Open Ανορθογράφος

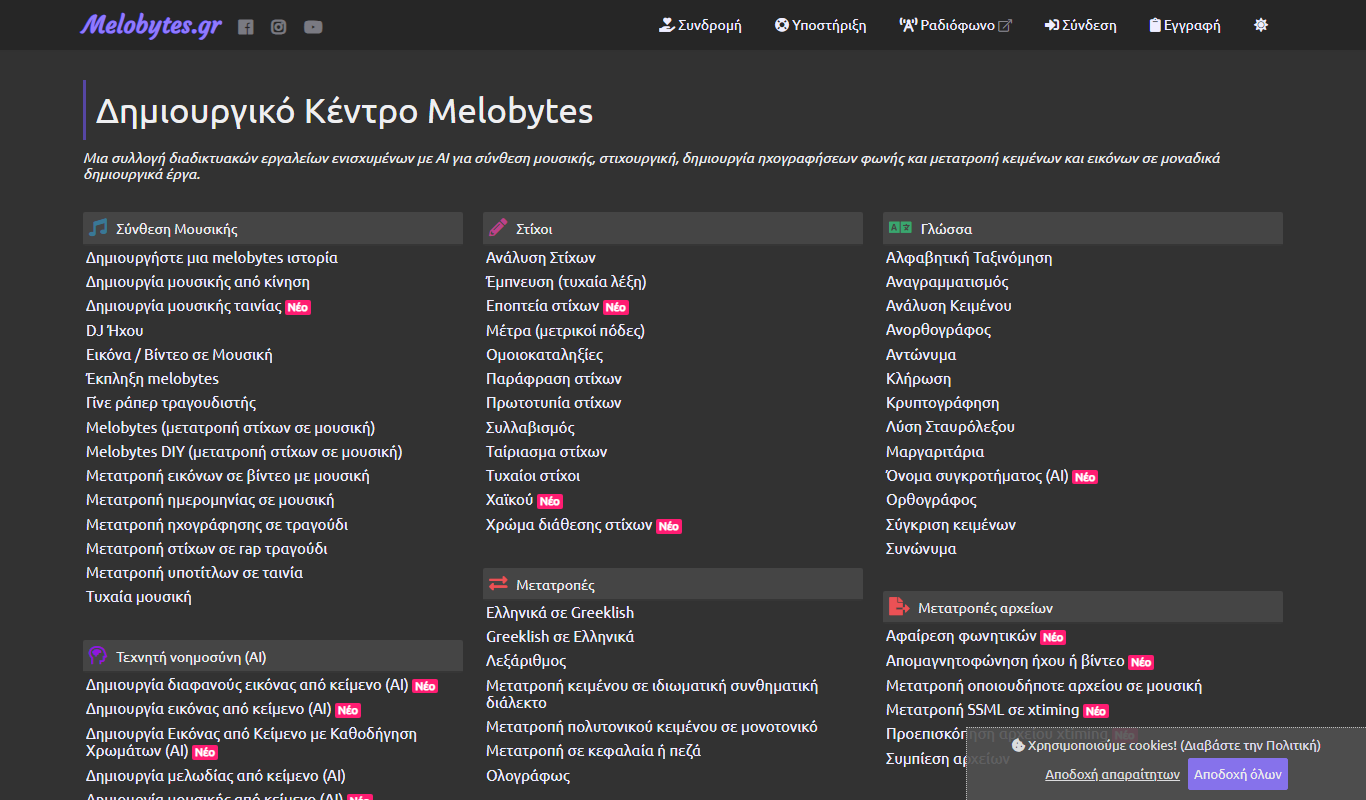pos(939,330)
